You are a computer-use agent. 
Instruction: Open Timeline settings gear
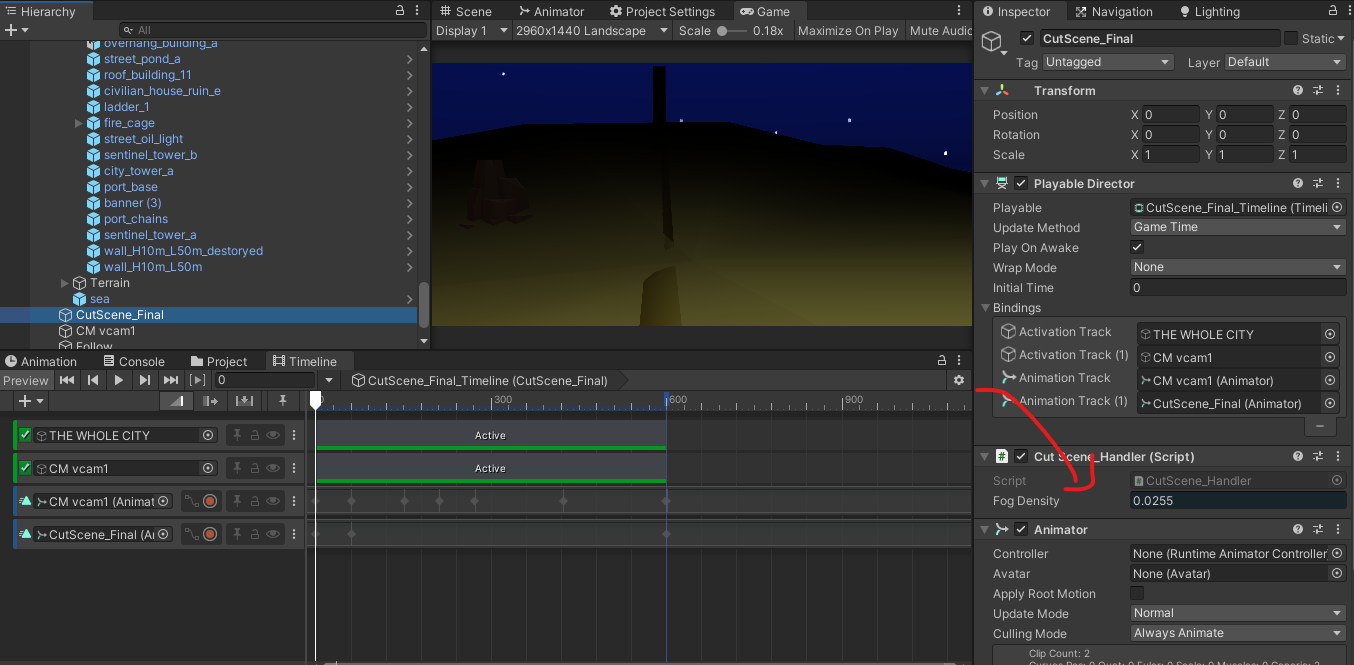click(959, 380)
